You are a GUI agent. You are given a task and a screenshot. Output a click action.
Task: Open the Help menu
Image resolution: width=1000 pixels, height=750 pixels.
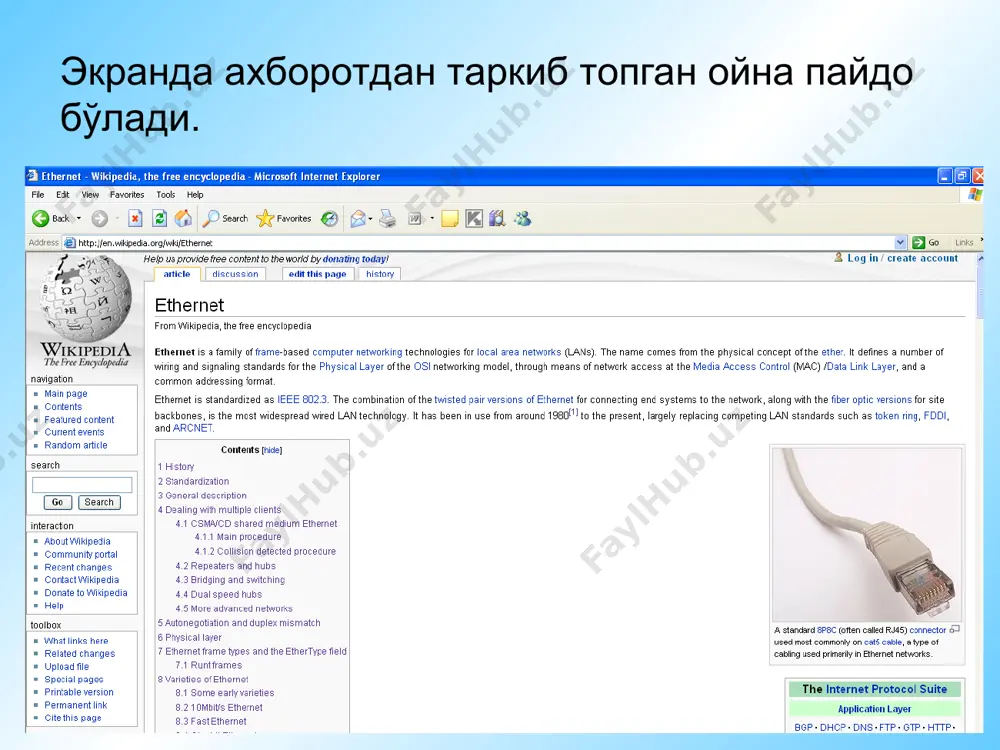click(x=195, y=195)
